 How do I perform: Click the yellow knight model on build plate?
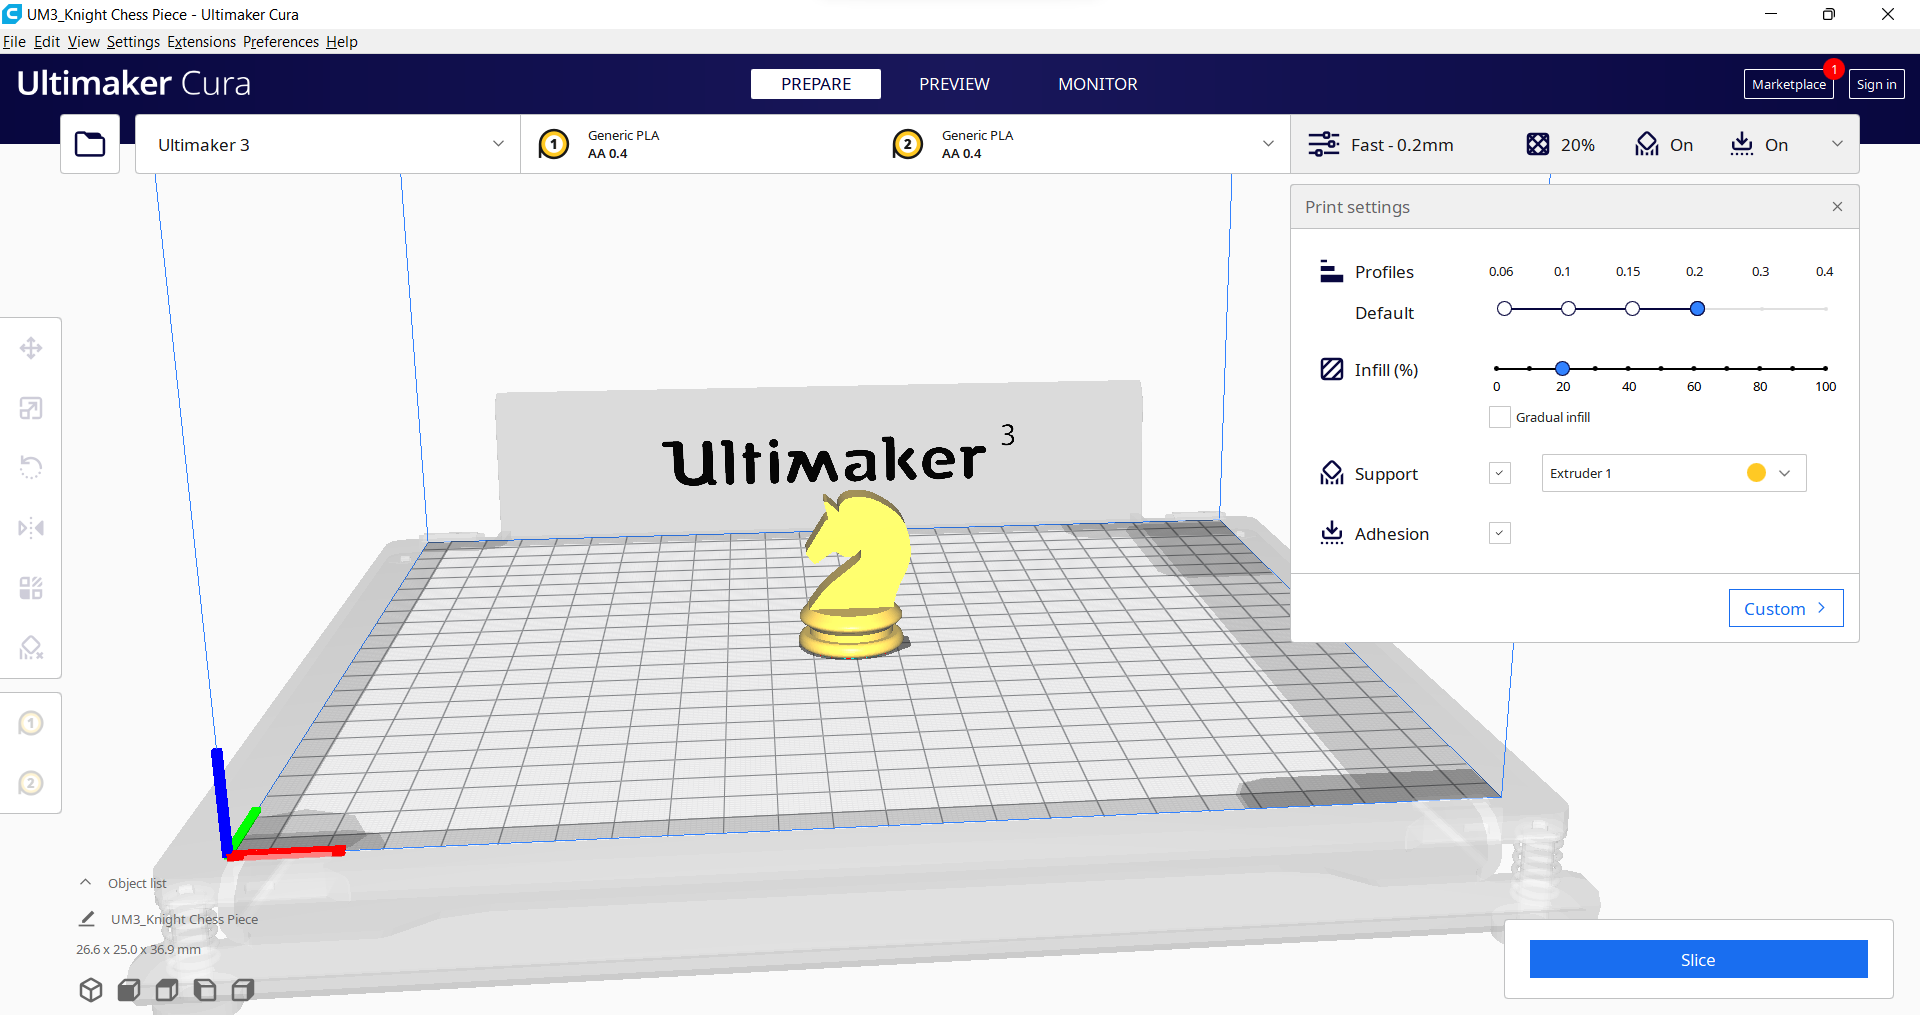855,575
